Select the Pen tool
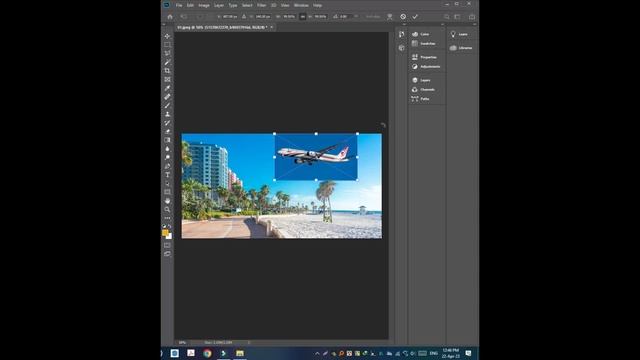The width and height of the screenshot is (640, 360). pyautogui.click(x=167, y=166)
